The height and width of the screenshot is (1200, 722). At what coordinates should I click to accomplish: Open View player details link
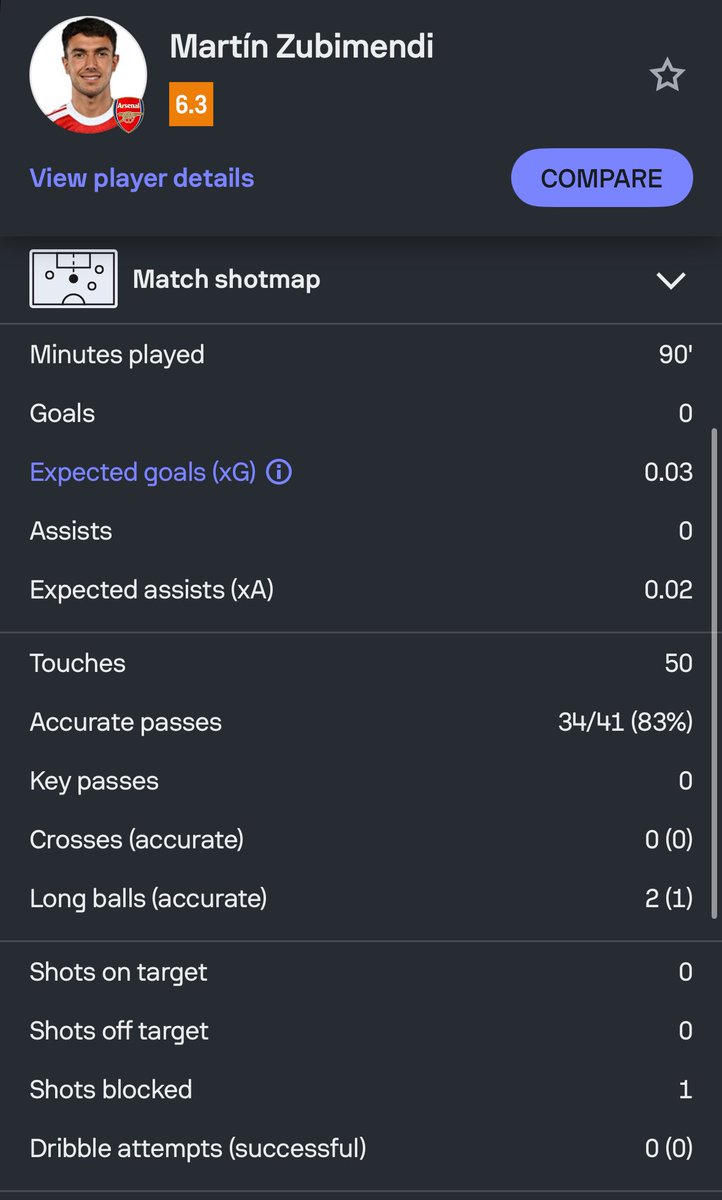click(x=142, y=178)
